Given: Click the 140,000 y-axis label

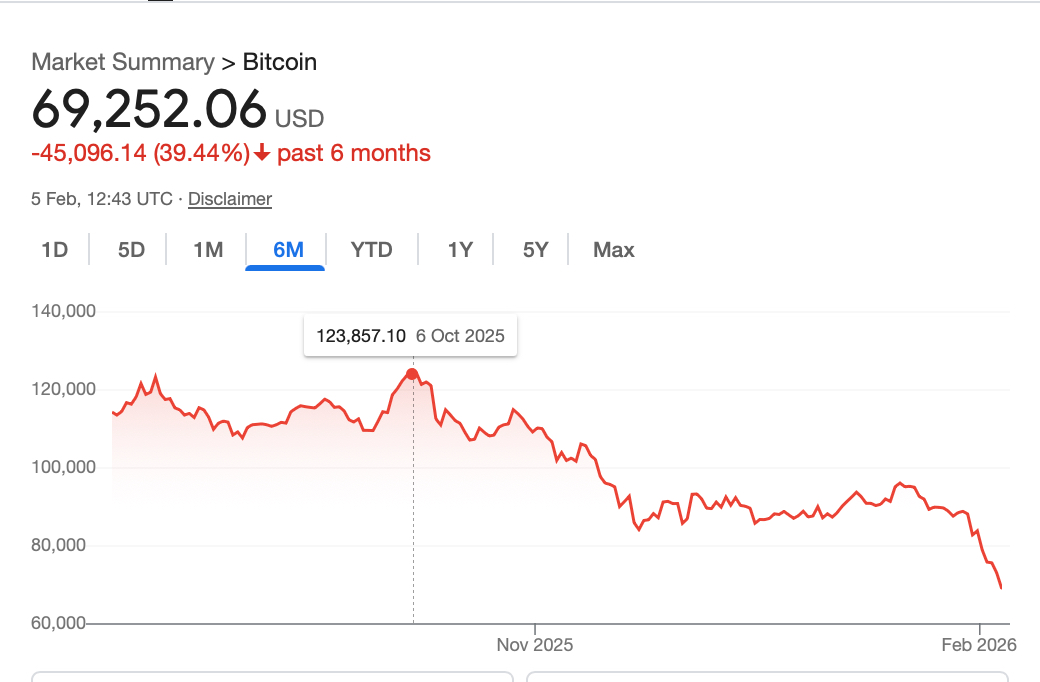Looking at the screenshot, I should click(x=64, y=311).
